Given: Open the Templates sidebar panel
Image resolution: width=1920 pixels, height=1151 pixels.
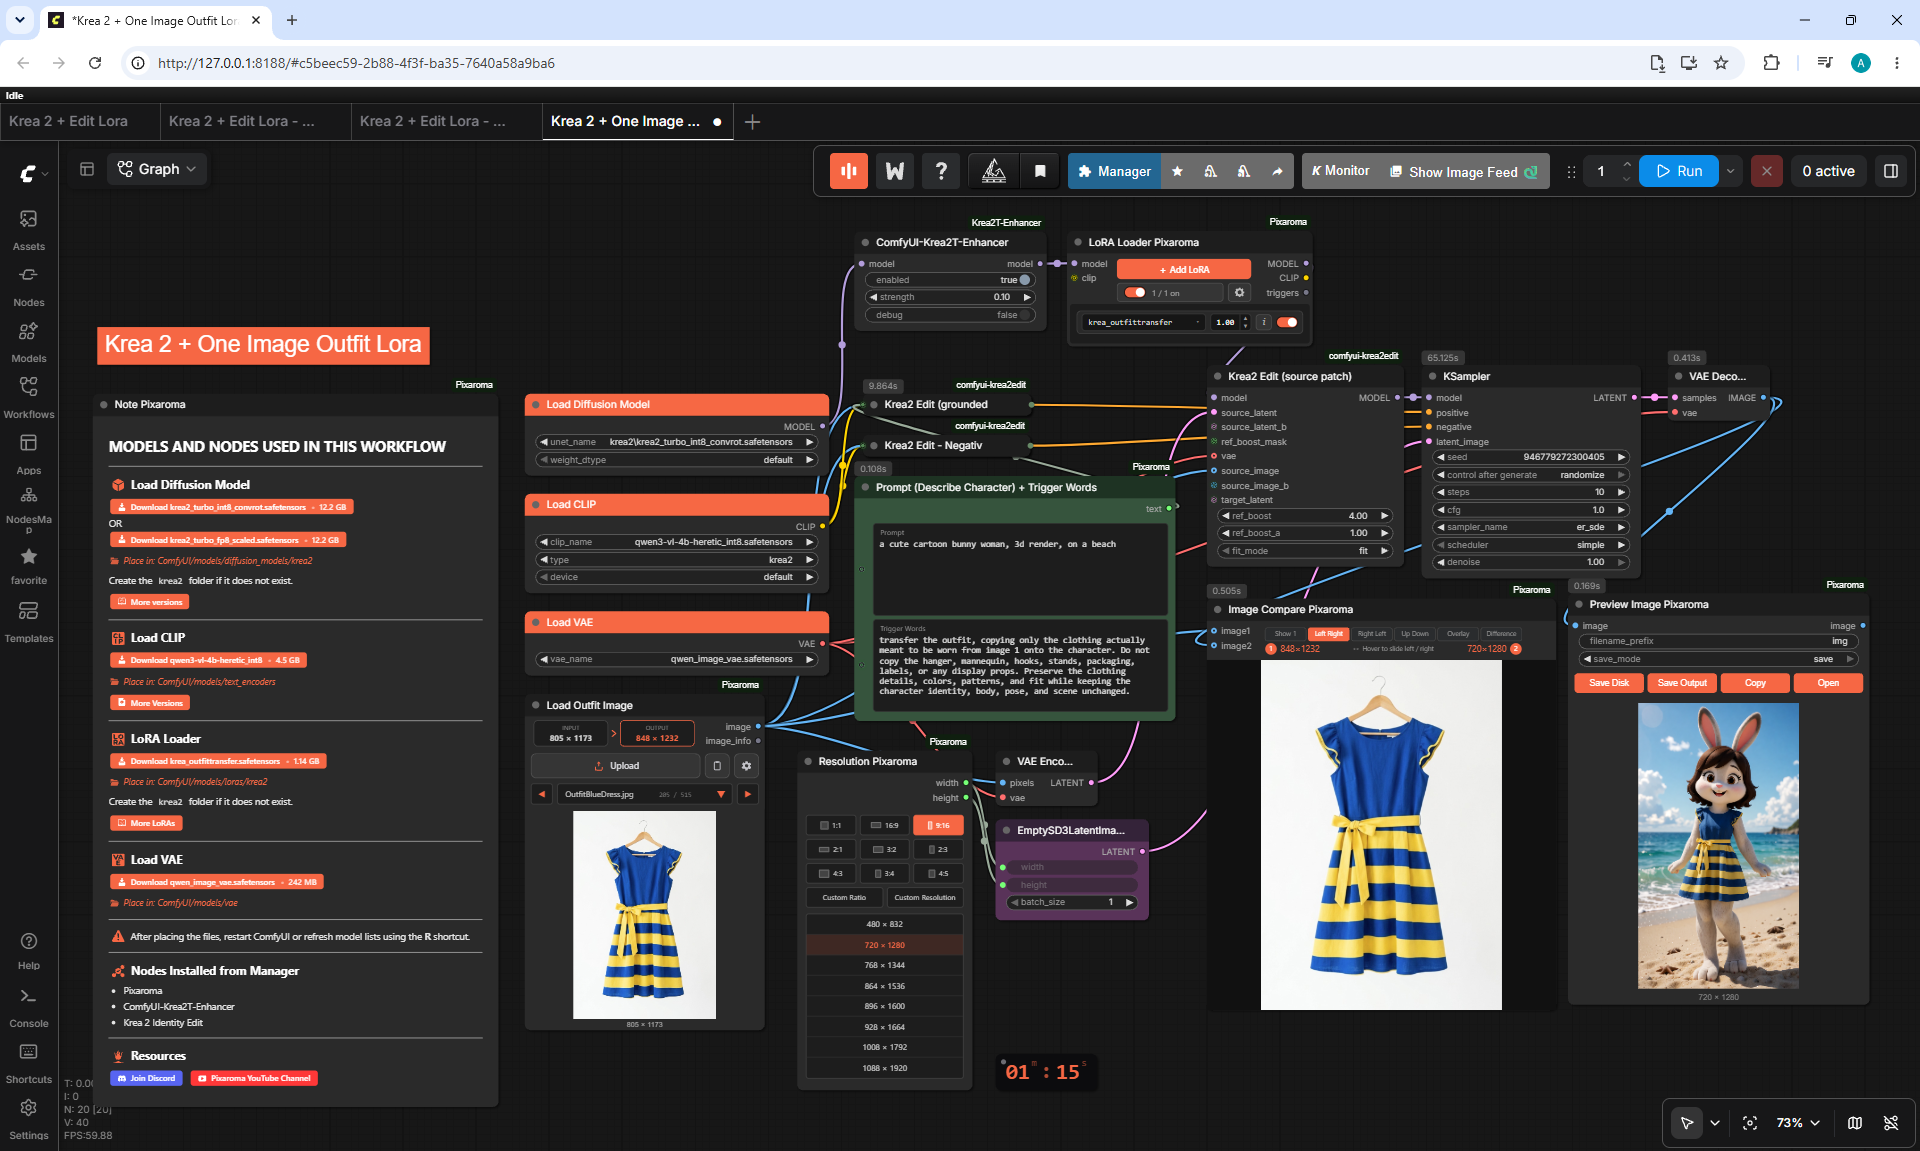Looking at the screenshot, I should coord(28,621).
